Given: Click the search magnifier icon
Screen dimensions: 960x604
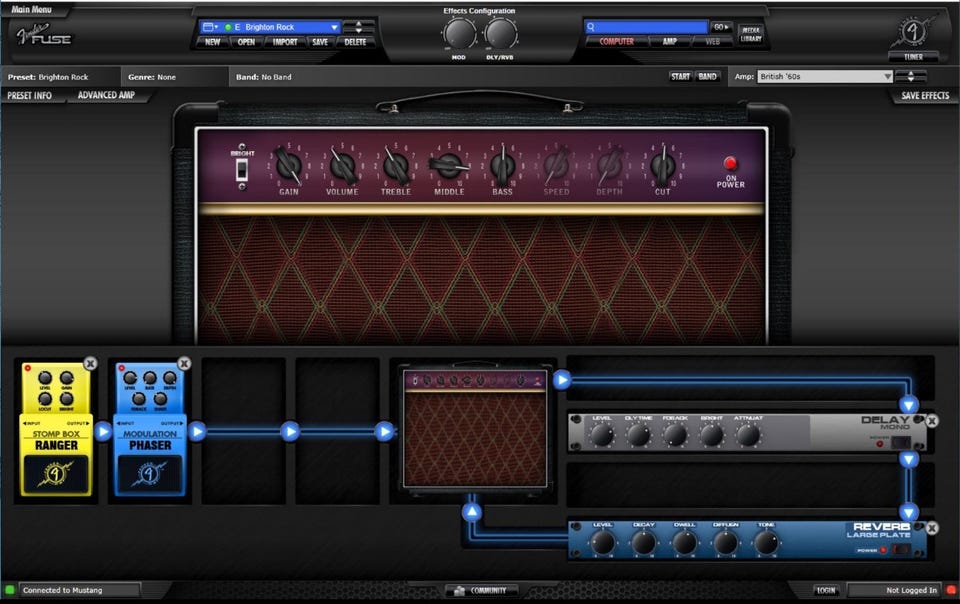Looking at the screenshot, I should [591, 27].
